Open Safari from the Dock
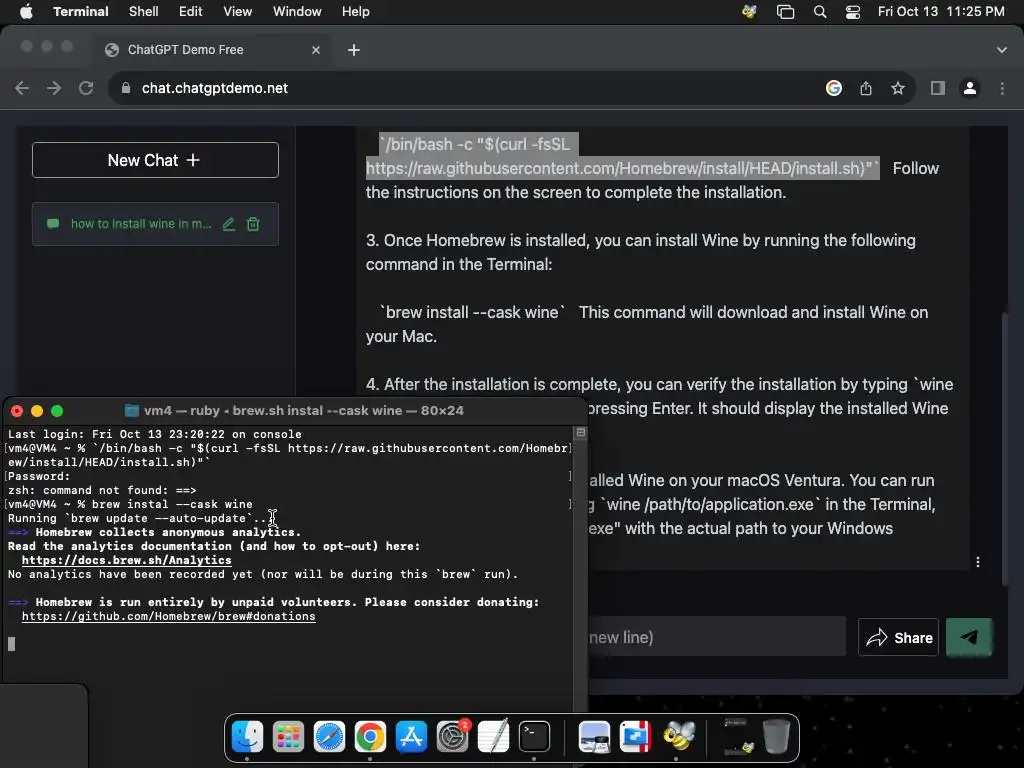This screenshot has height=768, width=1024. click(x=329, y=737)
